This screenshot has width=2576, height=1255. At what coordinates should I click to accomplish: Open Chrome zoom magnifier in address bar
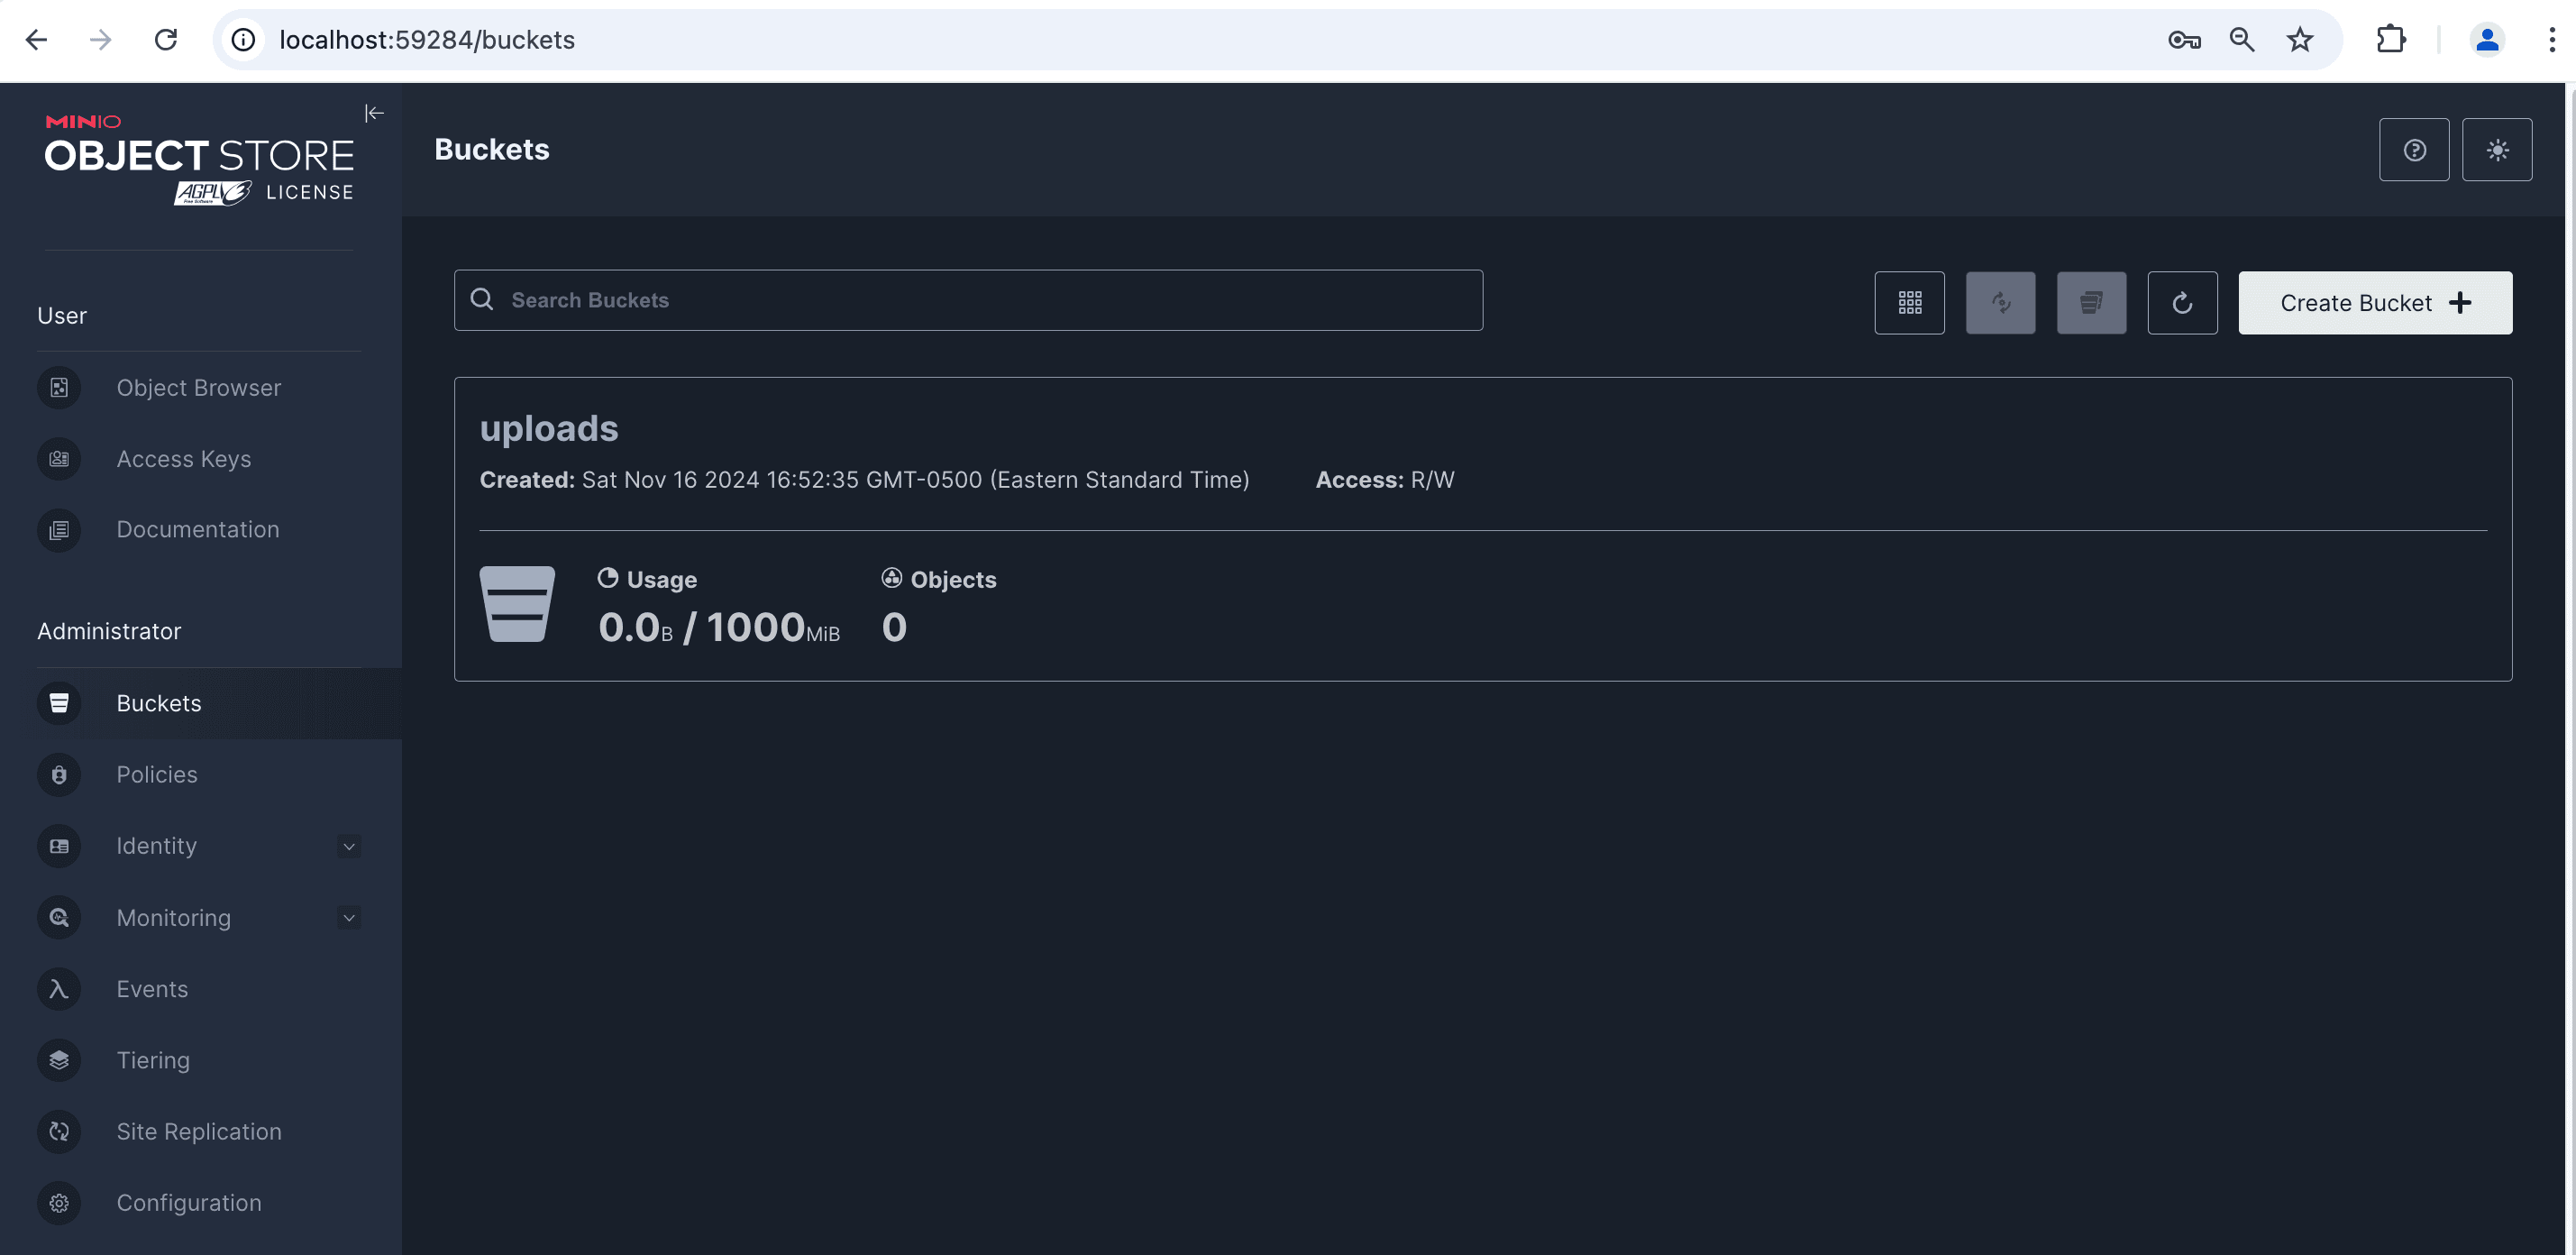(x=2242, y=40)
